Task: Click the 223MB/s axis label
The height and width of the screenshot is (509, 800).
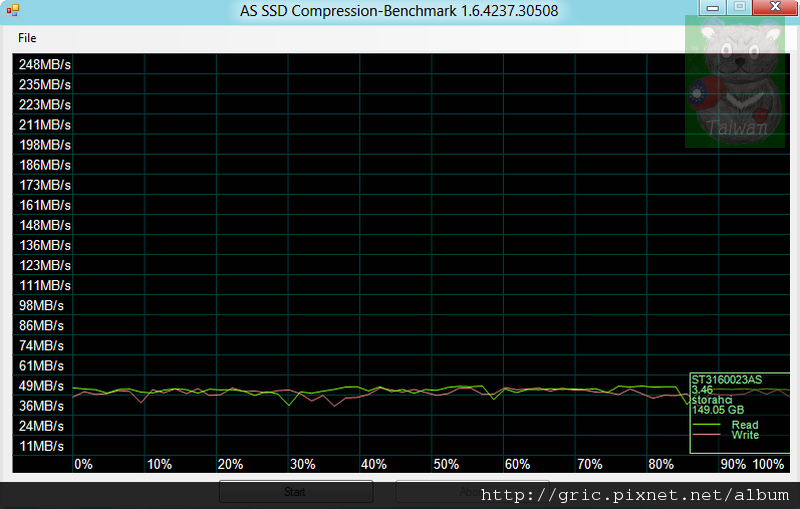Action: (45, 105)
